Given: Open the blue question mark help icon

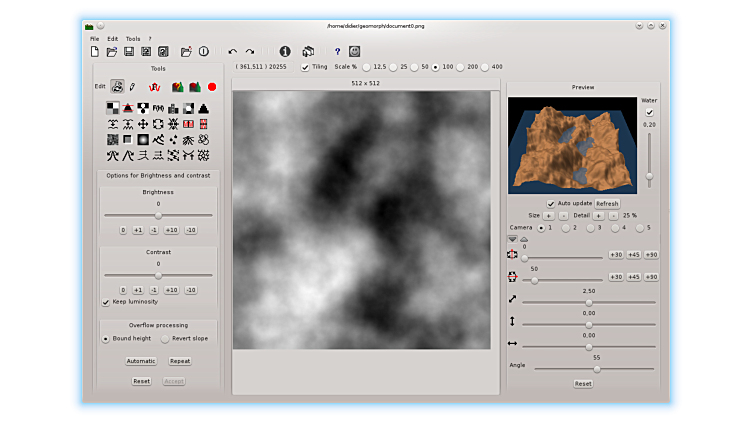Looking at the screenshot, I should (337, 51).
